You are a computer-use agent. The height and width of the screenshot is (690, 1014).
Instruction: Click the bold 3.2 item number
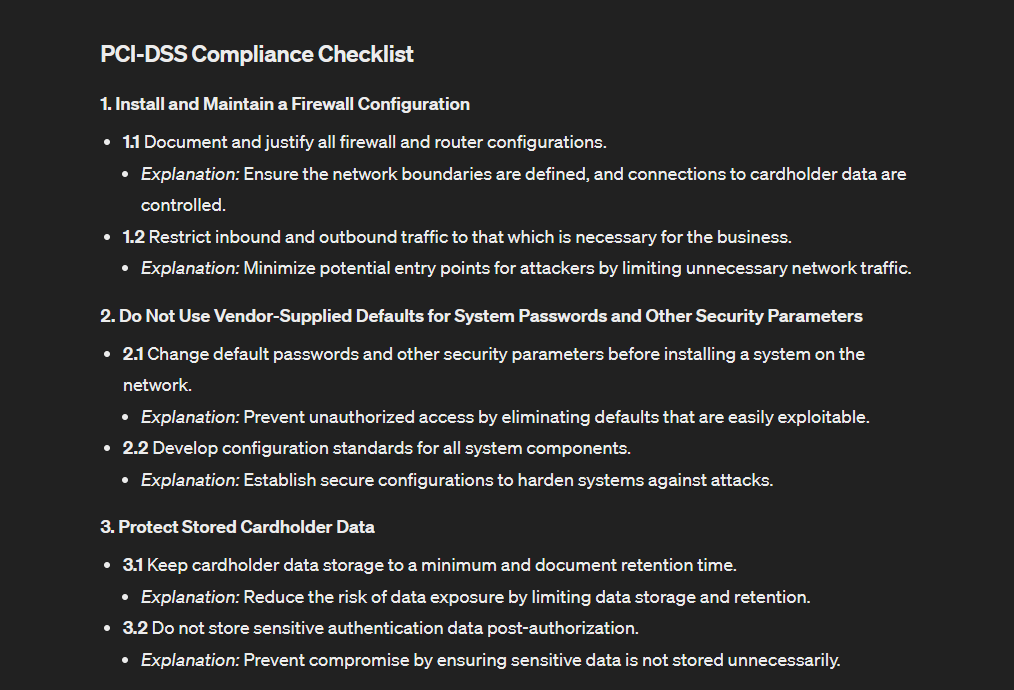135,628
